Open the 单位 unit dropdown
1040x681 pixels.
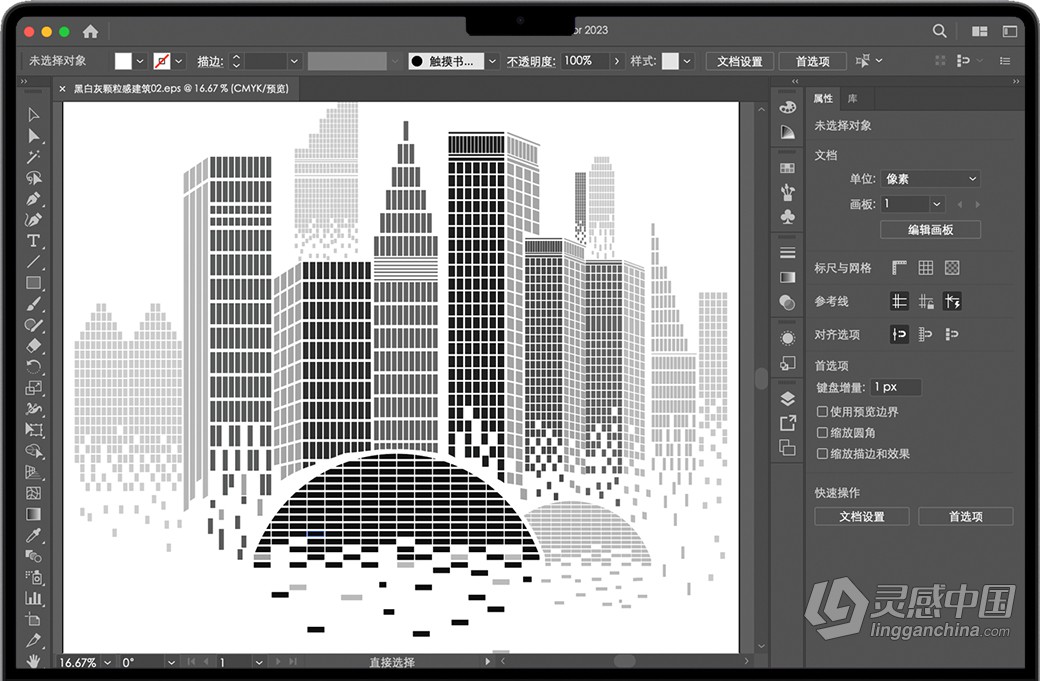930,178
